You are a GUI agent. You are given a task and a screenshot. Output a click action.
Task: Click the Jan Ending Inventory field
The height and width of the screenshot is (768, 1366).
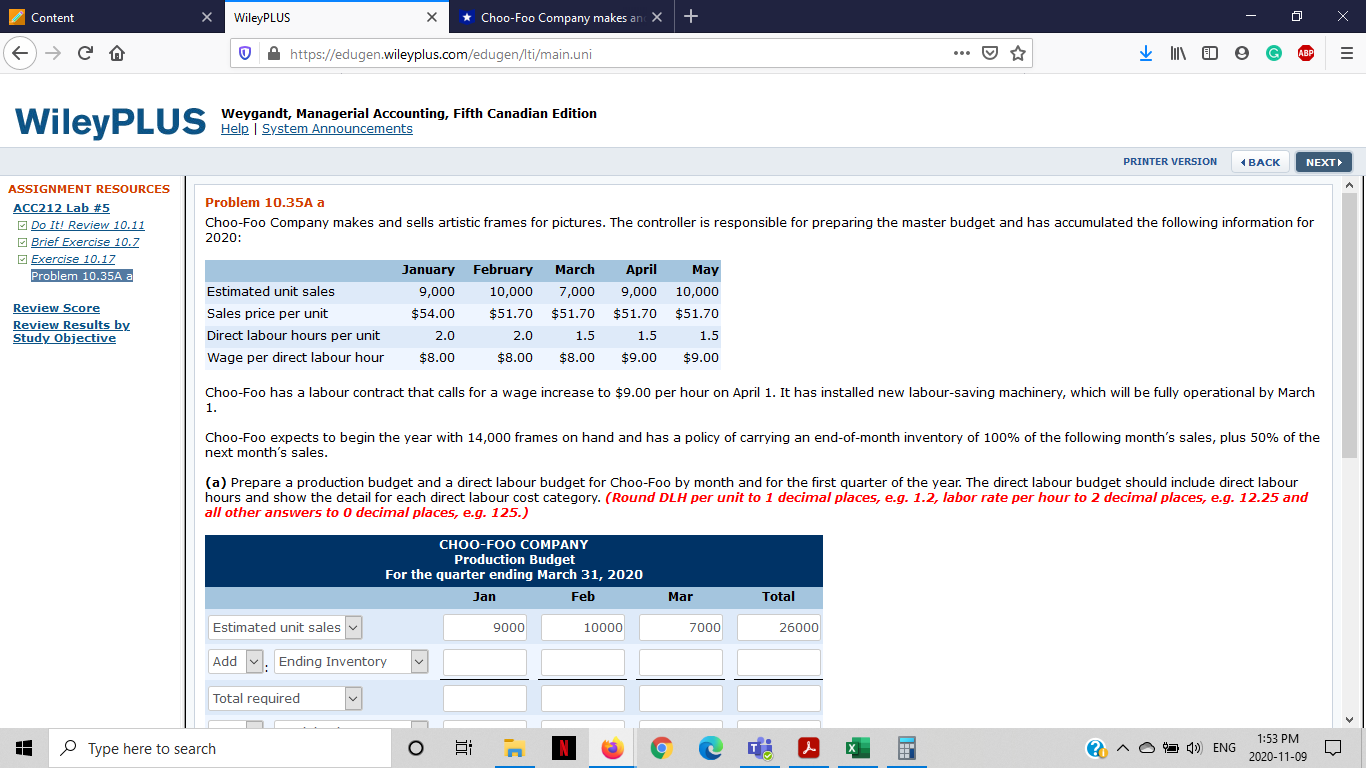point(485,662)
